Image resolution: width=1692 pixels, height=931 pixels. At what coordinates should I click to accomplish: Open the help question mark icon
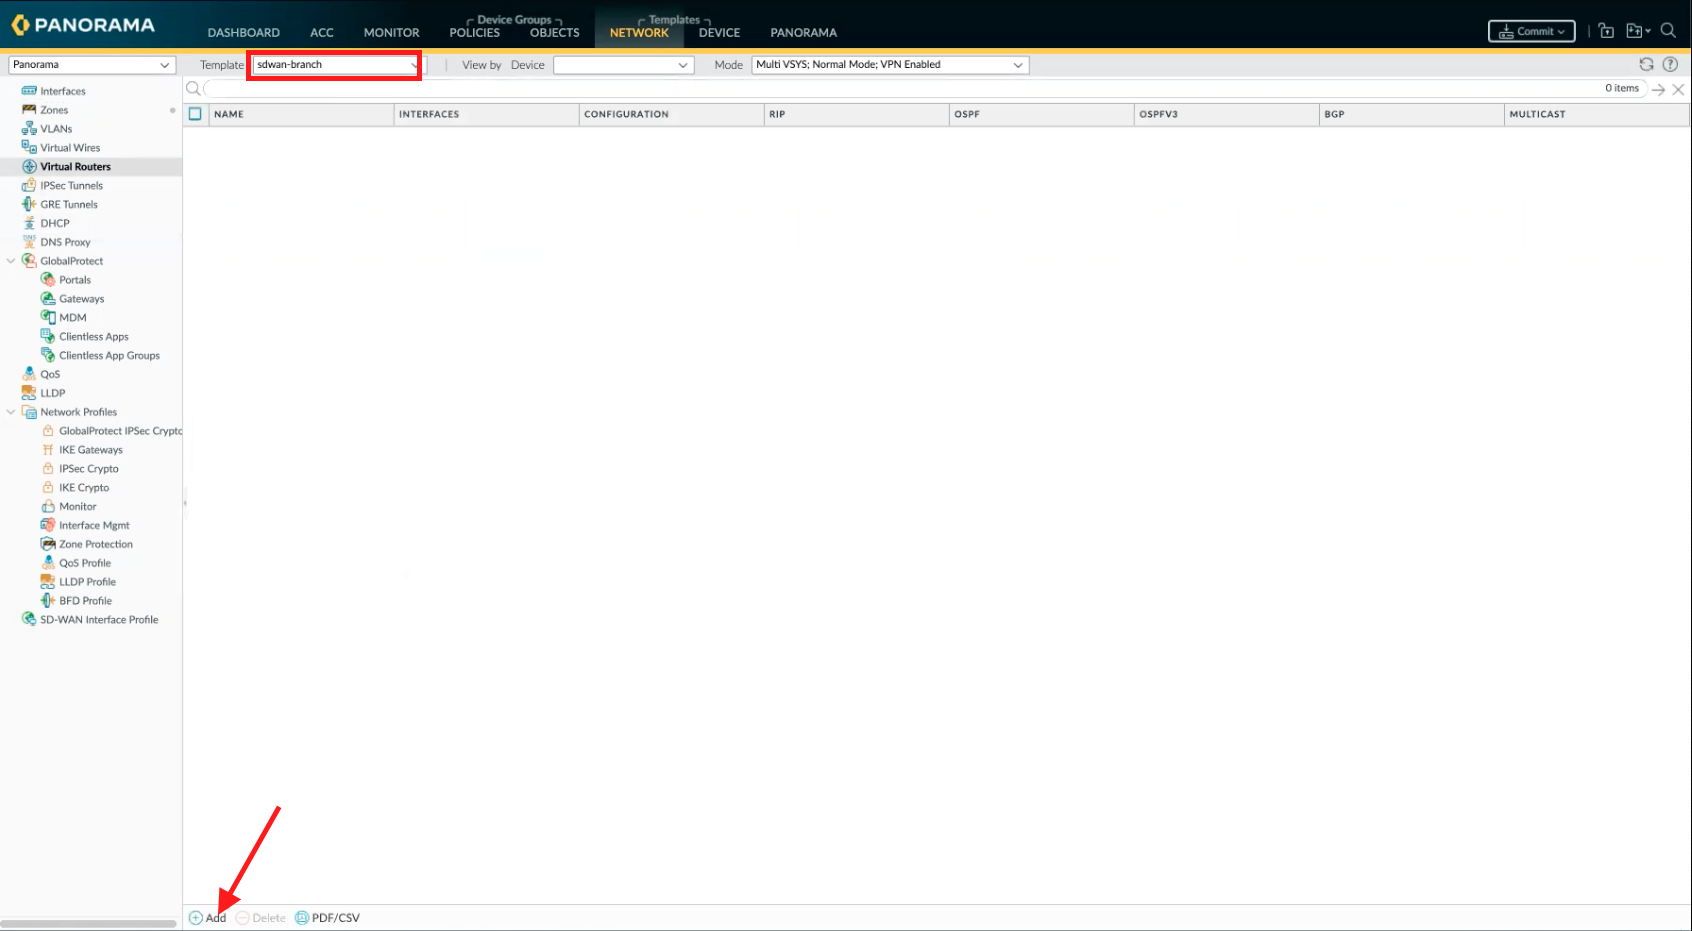[x=1670, y=64]
